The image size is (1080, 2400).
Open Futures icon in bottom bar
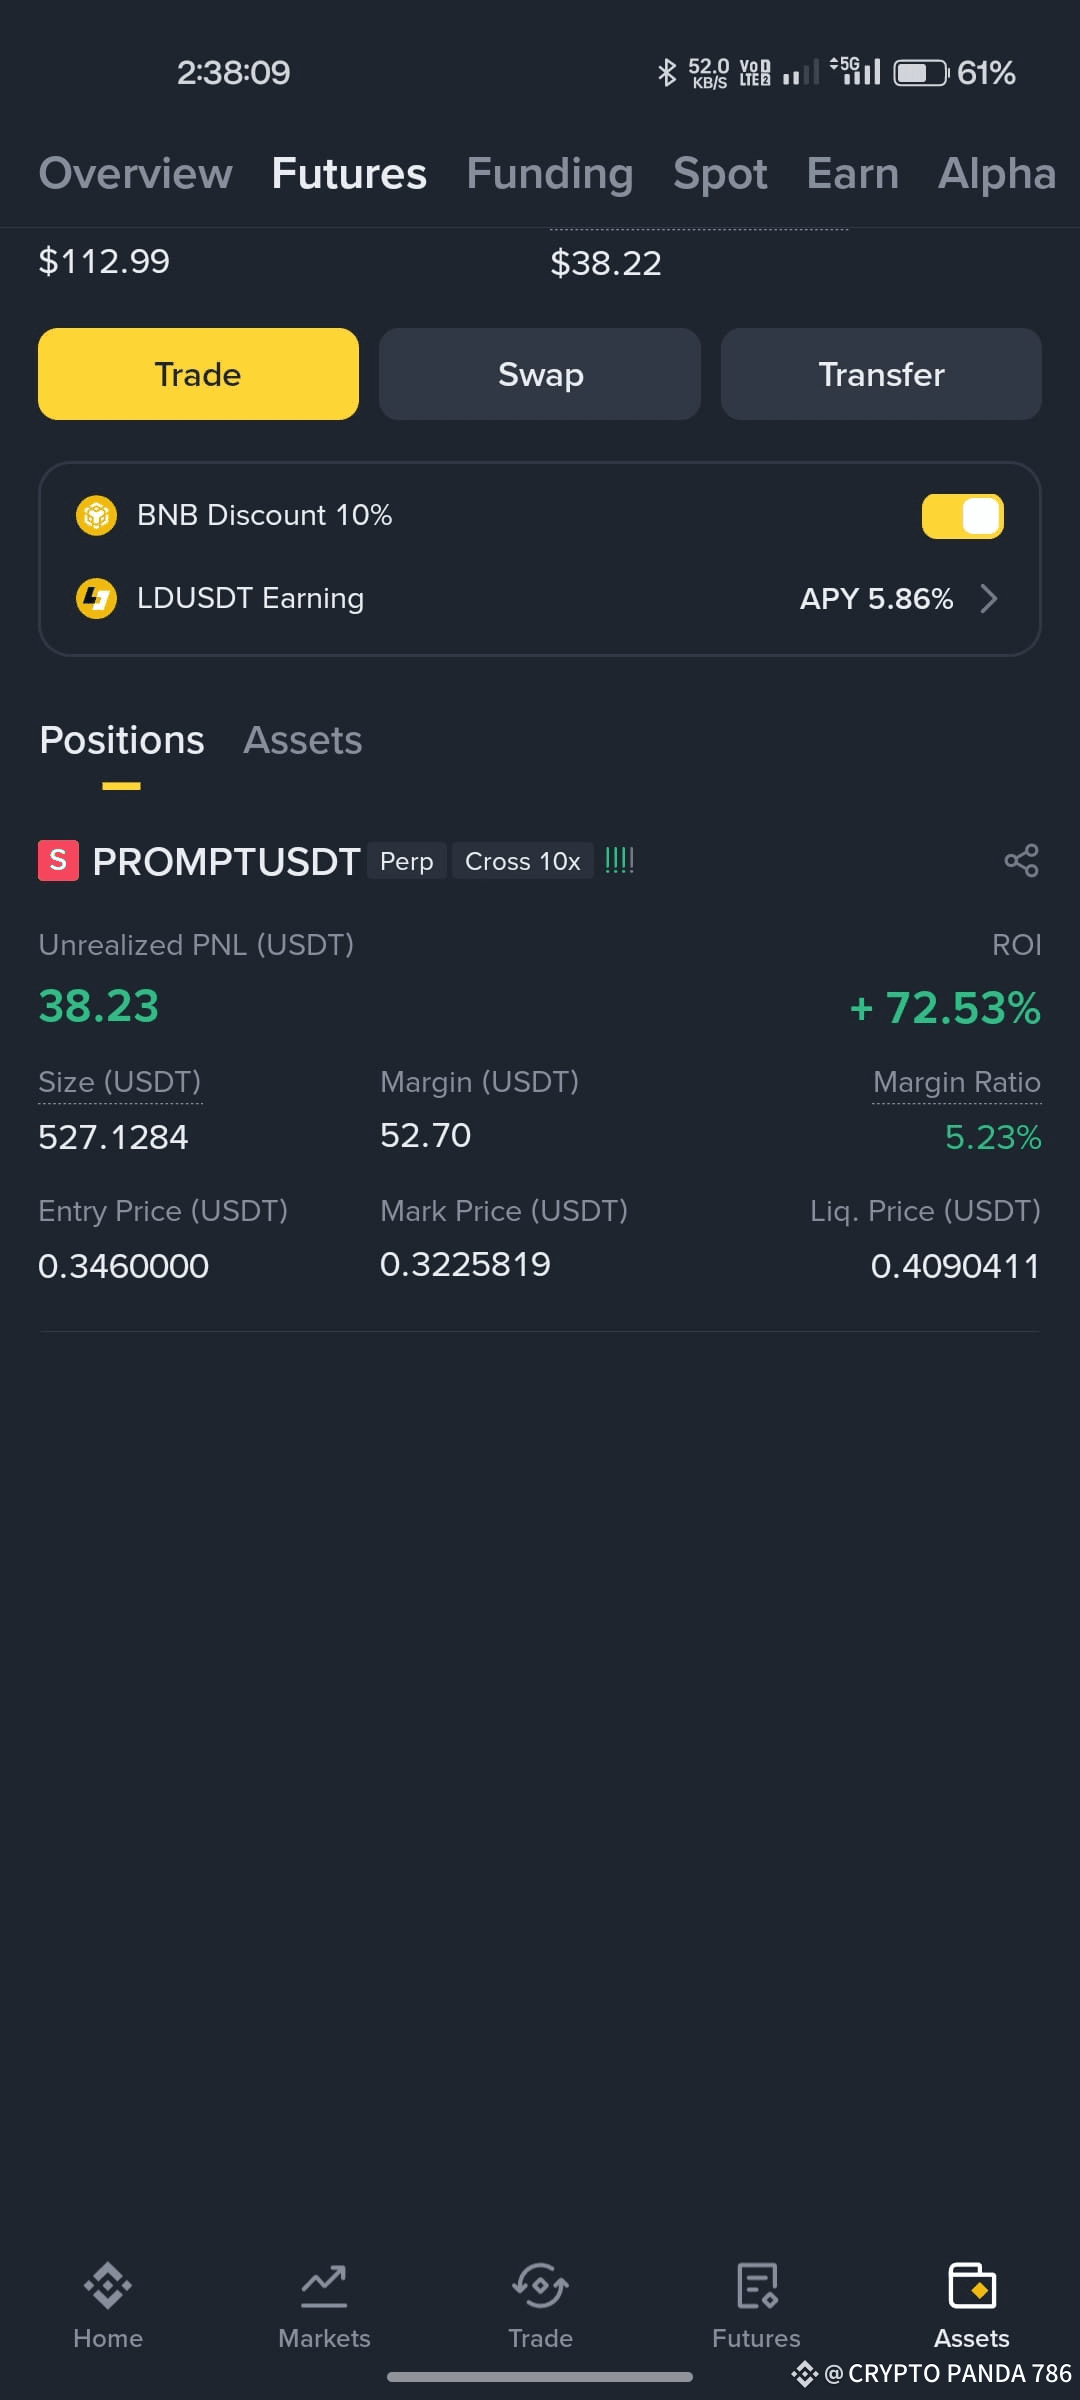pos(757,2286)
